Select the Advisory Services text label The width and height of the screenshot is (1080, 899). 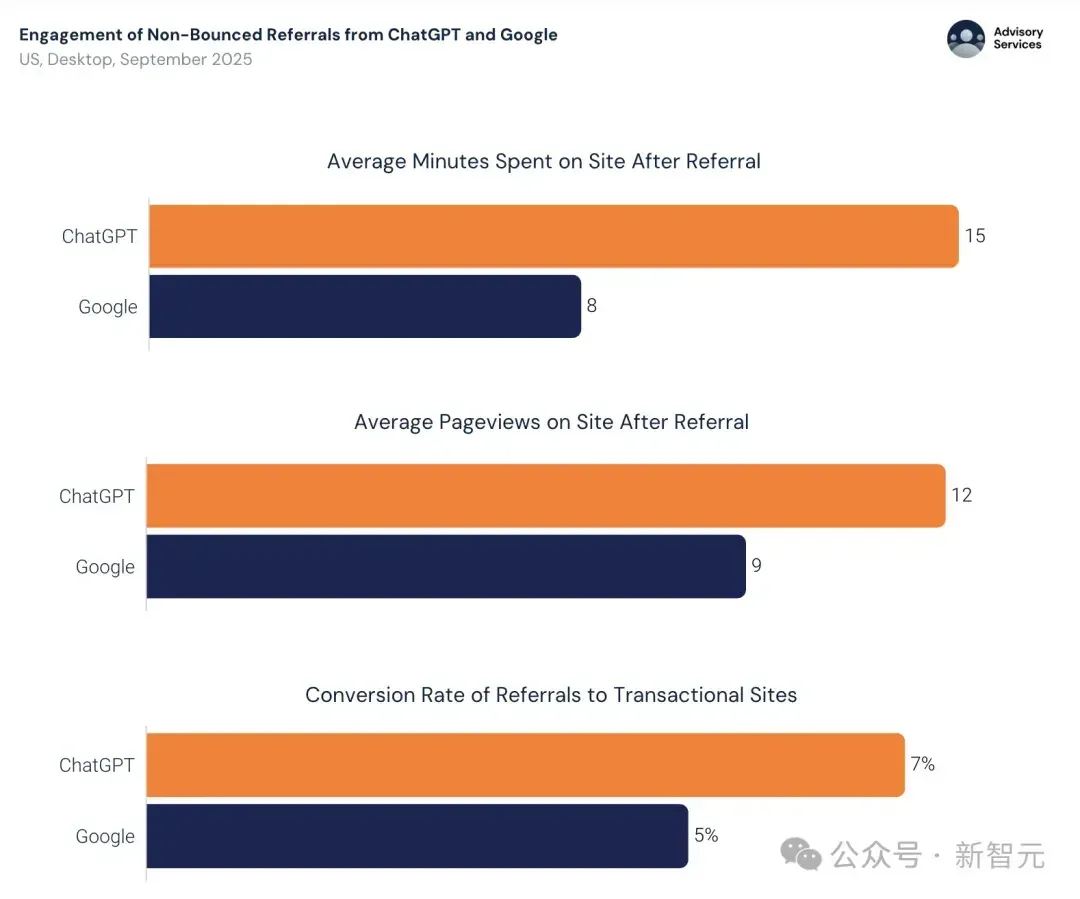[1018, 38]
